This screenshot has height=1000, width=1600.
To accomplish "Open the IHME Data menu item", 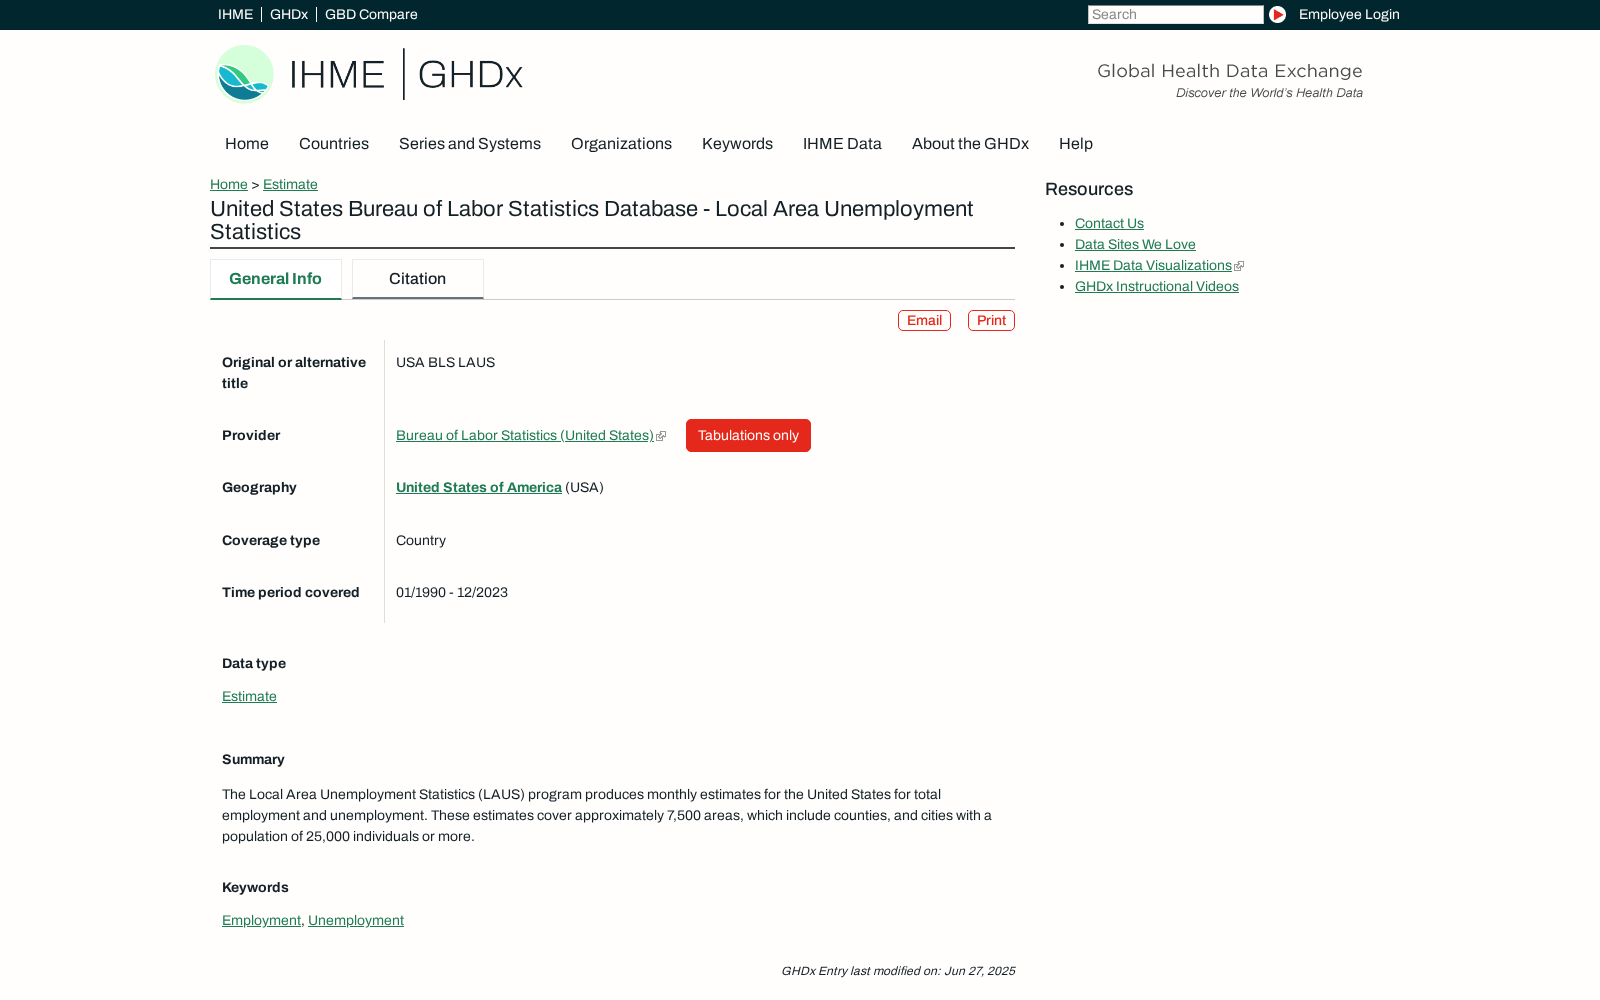I will click(x=842, y=144).
